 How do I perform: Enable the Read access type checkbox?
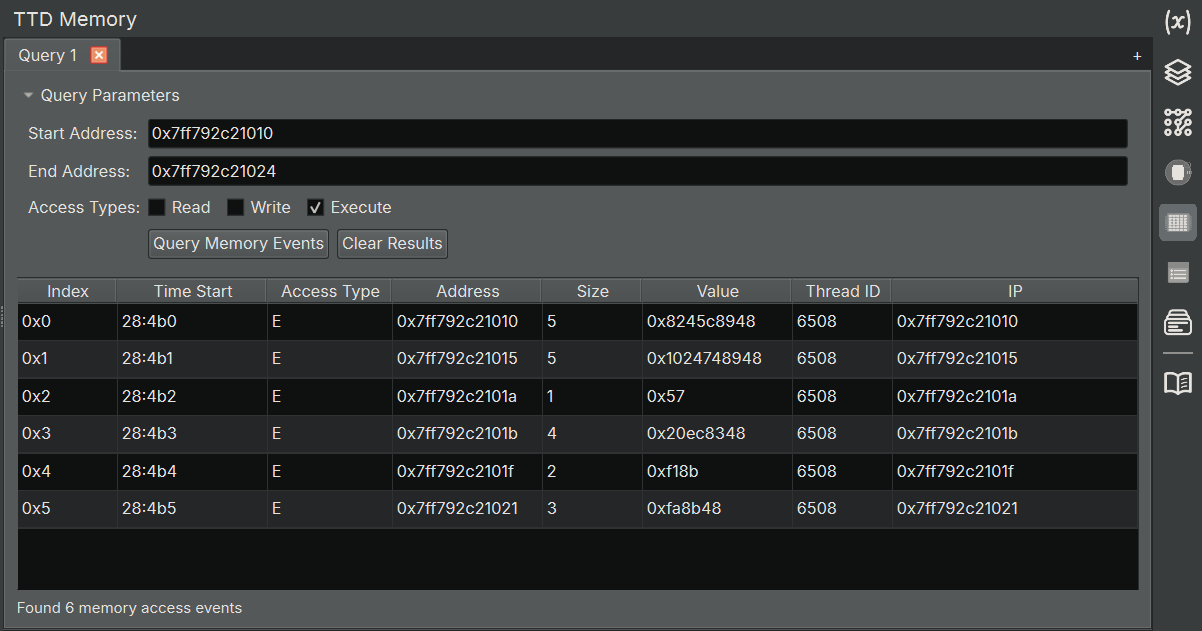(x=157, y=208)
